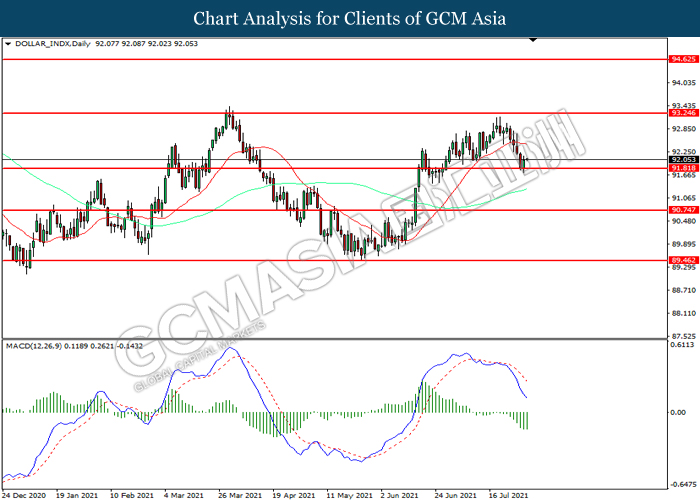Click the small arrow before DOLLAR_INDX,Daily
Screen dimensions: 700x500
point(9,45)
